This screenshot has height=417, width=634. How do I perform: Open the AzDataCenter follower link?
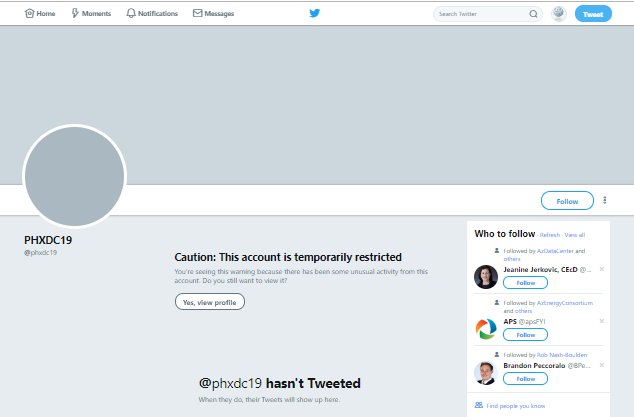(555, 251)
